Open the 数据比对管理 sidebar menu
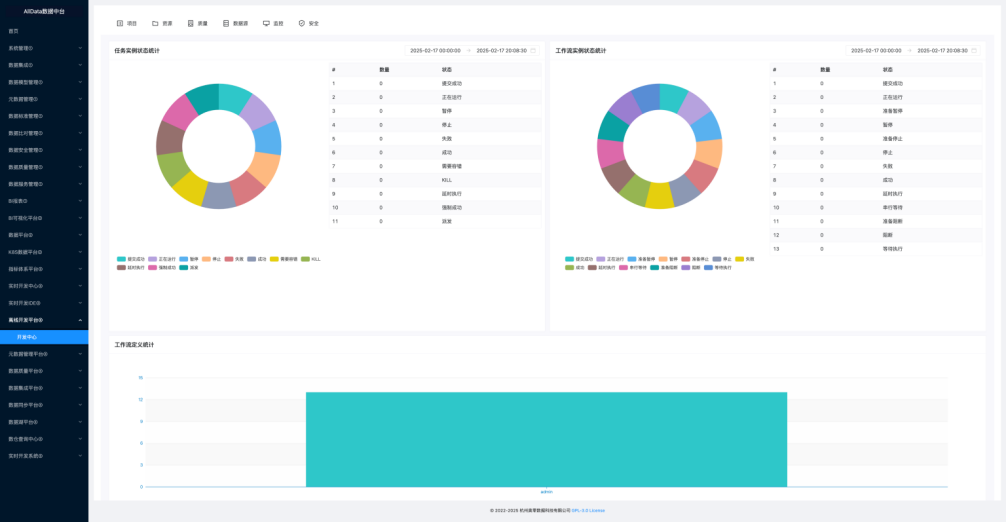The image size is (1006, 522). pyautogui.click(x=44, y=133)
